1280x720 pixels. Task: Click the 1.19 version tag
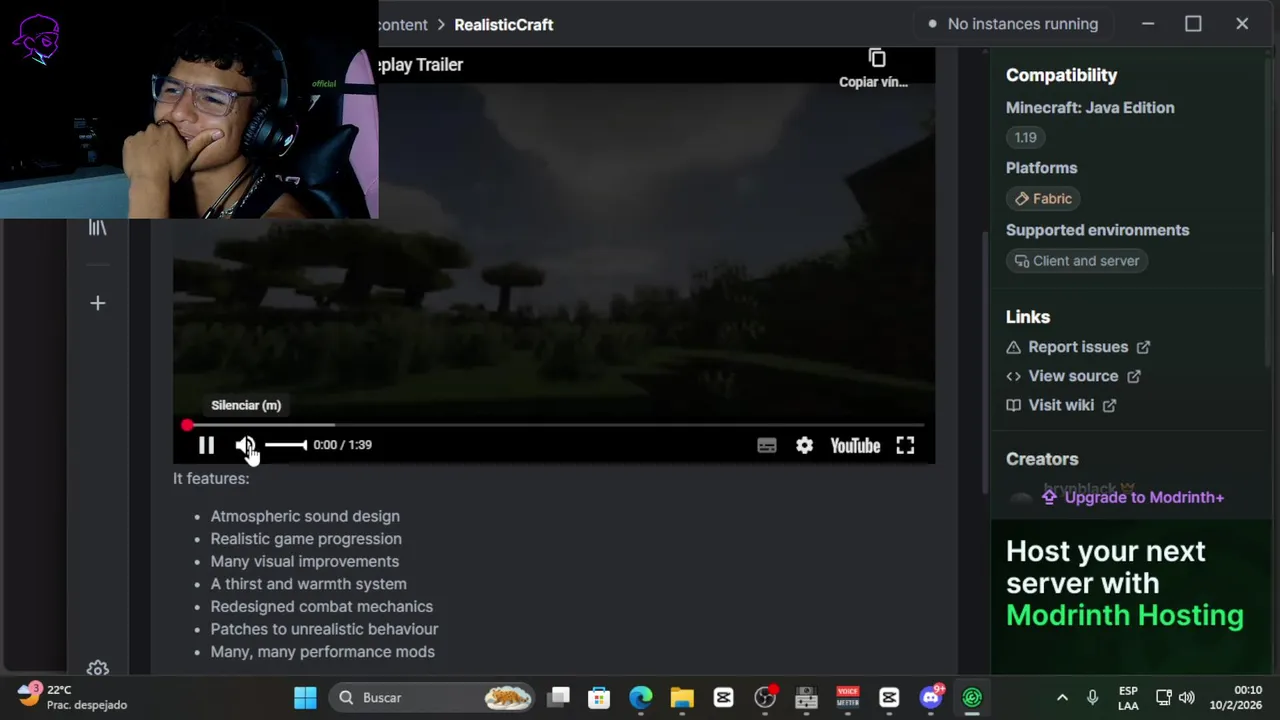click(x=1025, y=137)
